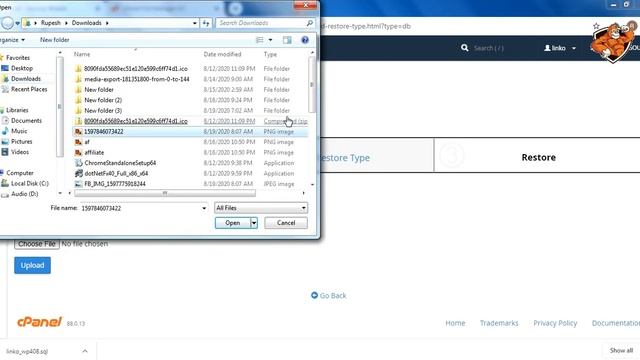The image size is (640, 360).
Task: Click the cPanel search field
Action: [489, 48]
